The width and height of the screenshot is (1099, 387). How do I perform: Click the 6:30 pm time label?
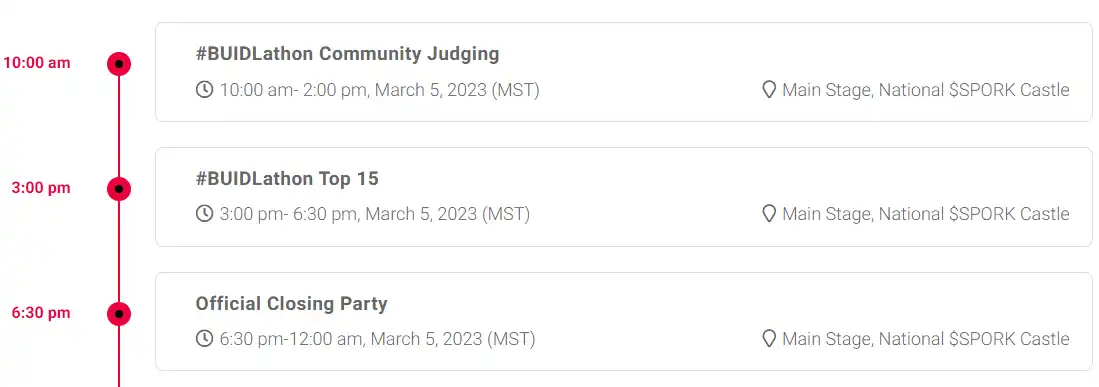coord(41,313)
